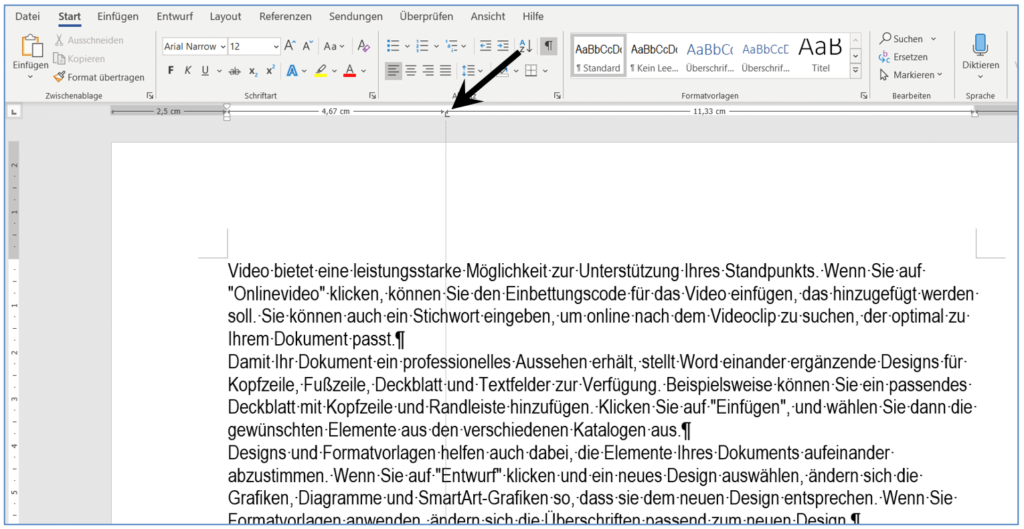1024x529 pixels.
Task: Open Formatvorlagen dialog launcher
Action: (x=864, y=96)
